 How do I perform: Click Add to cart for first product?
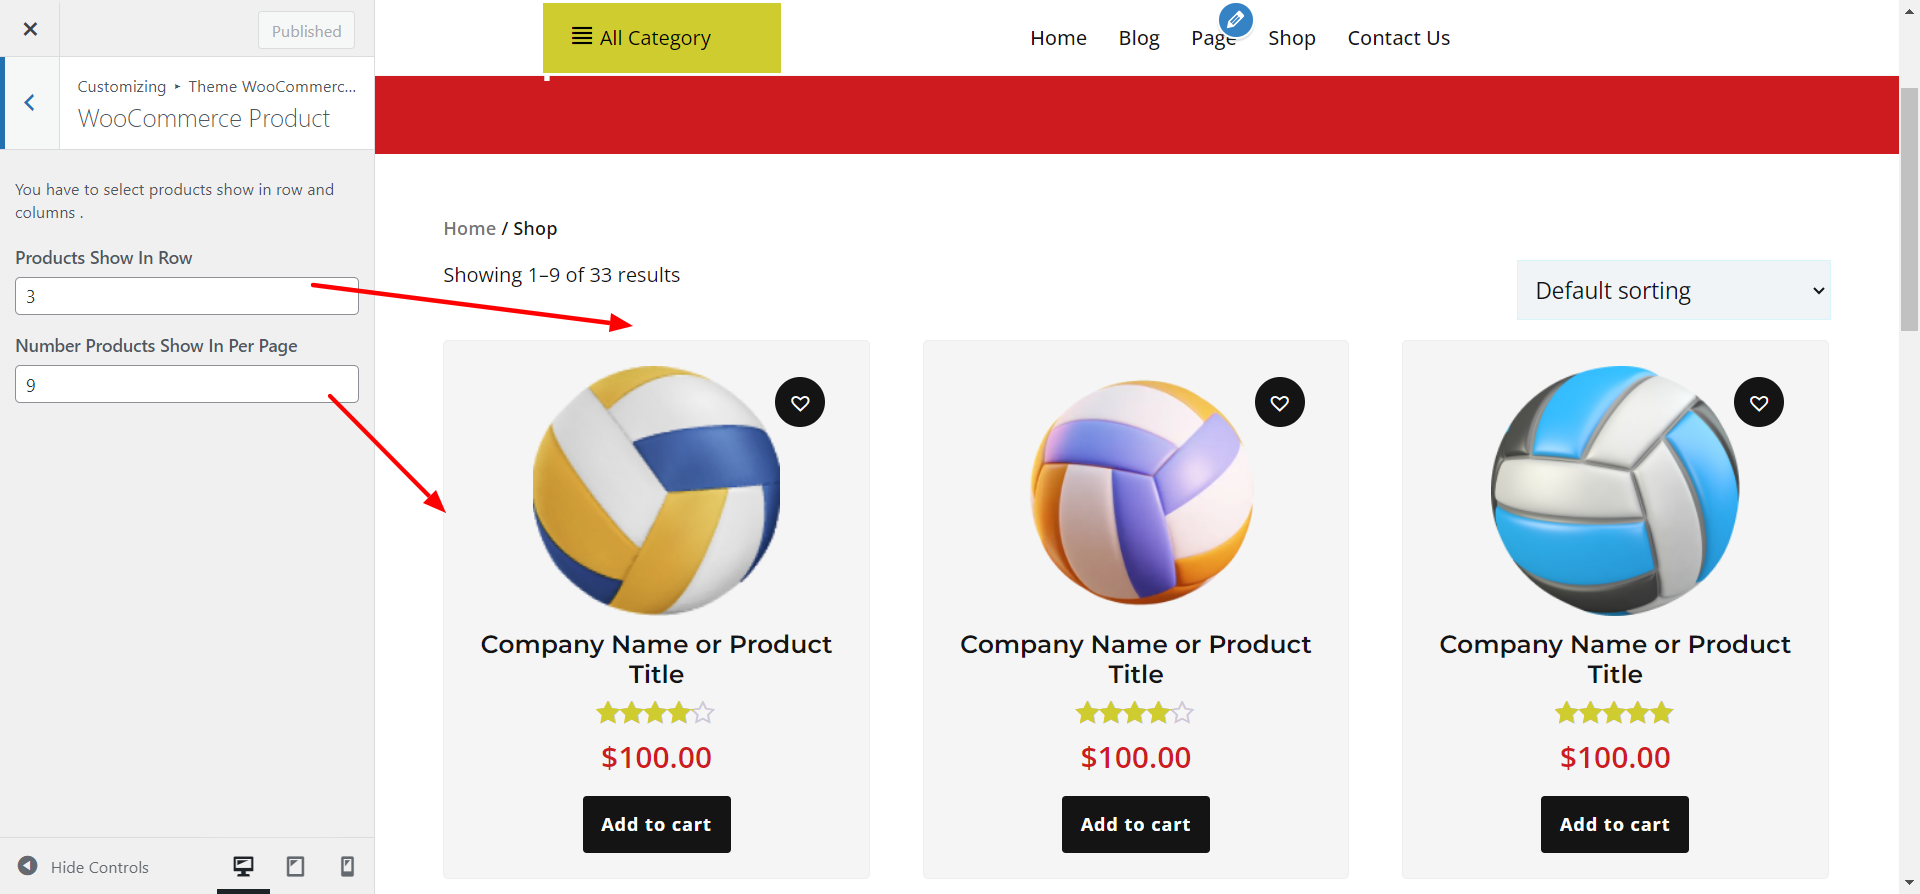[656, 825]
